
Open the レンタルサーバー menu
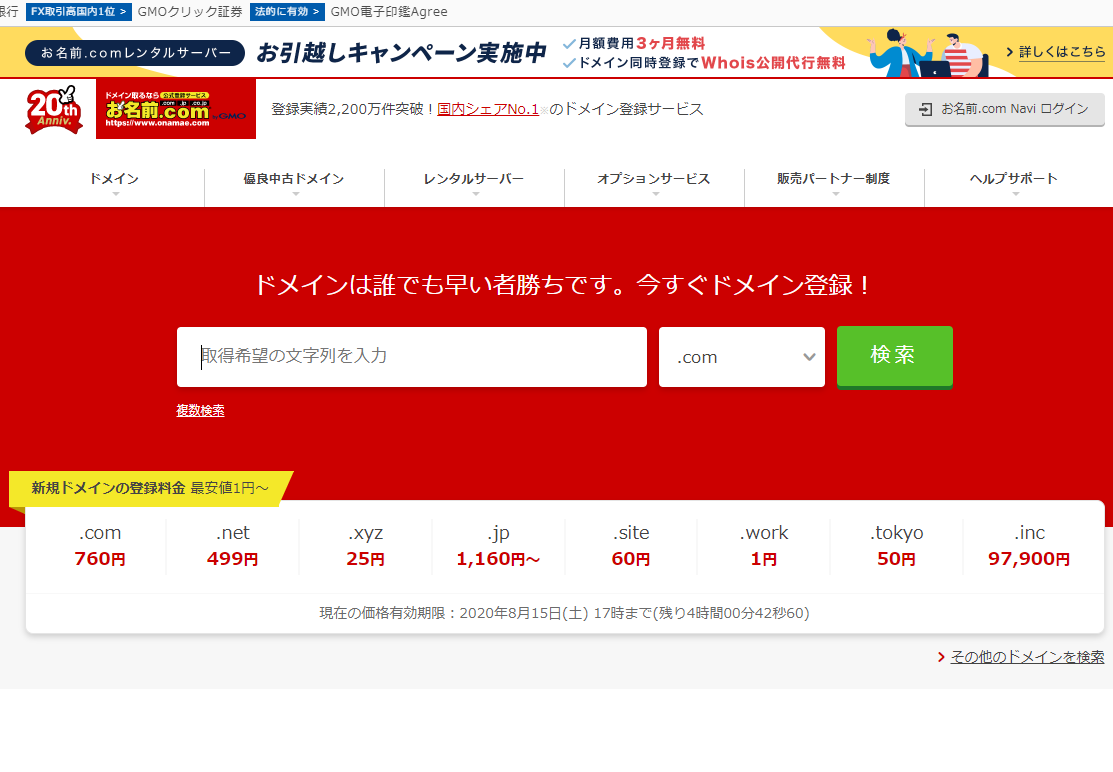point(474,179)
